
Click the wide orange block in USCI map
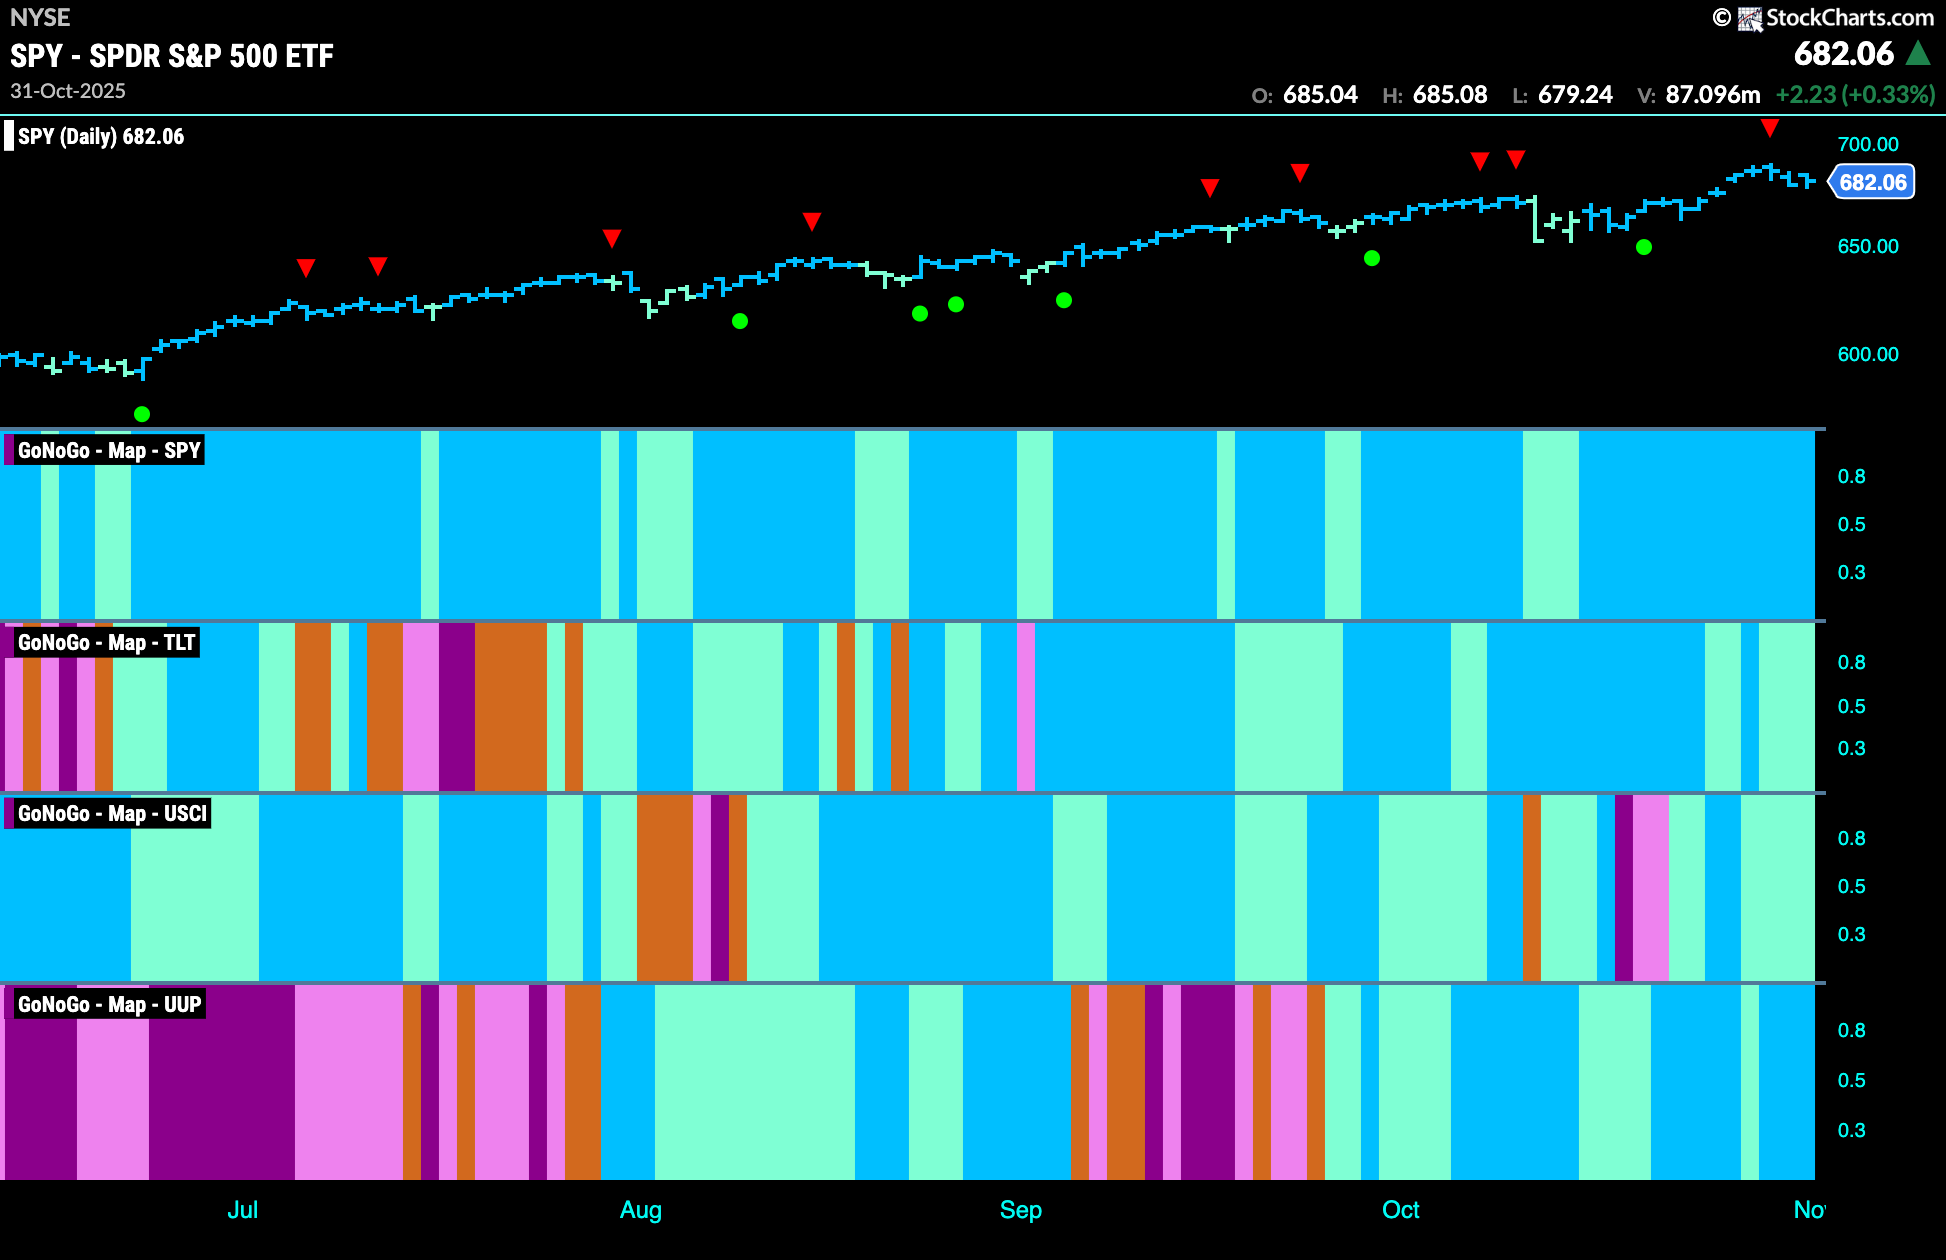click(x=664, y=888)
